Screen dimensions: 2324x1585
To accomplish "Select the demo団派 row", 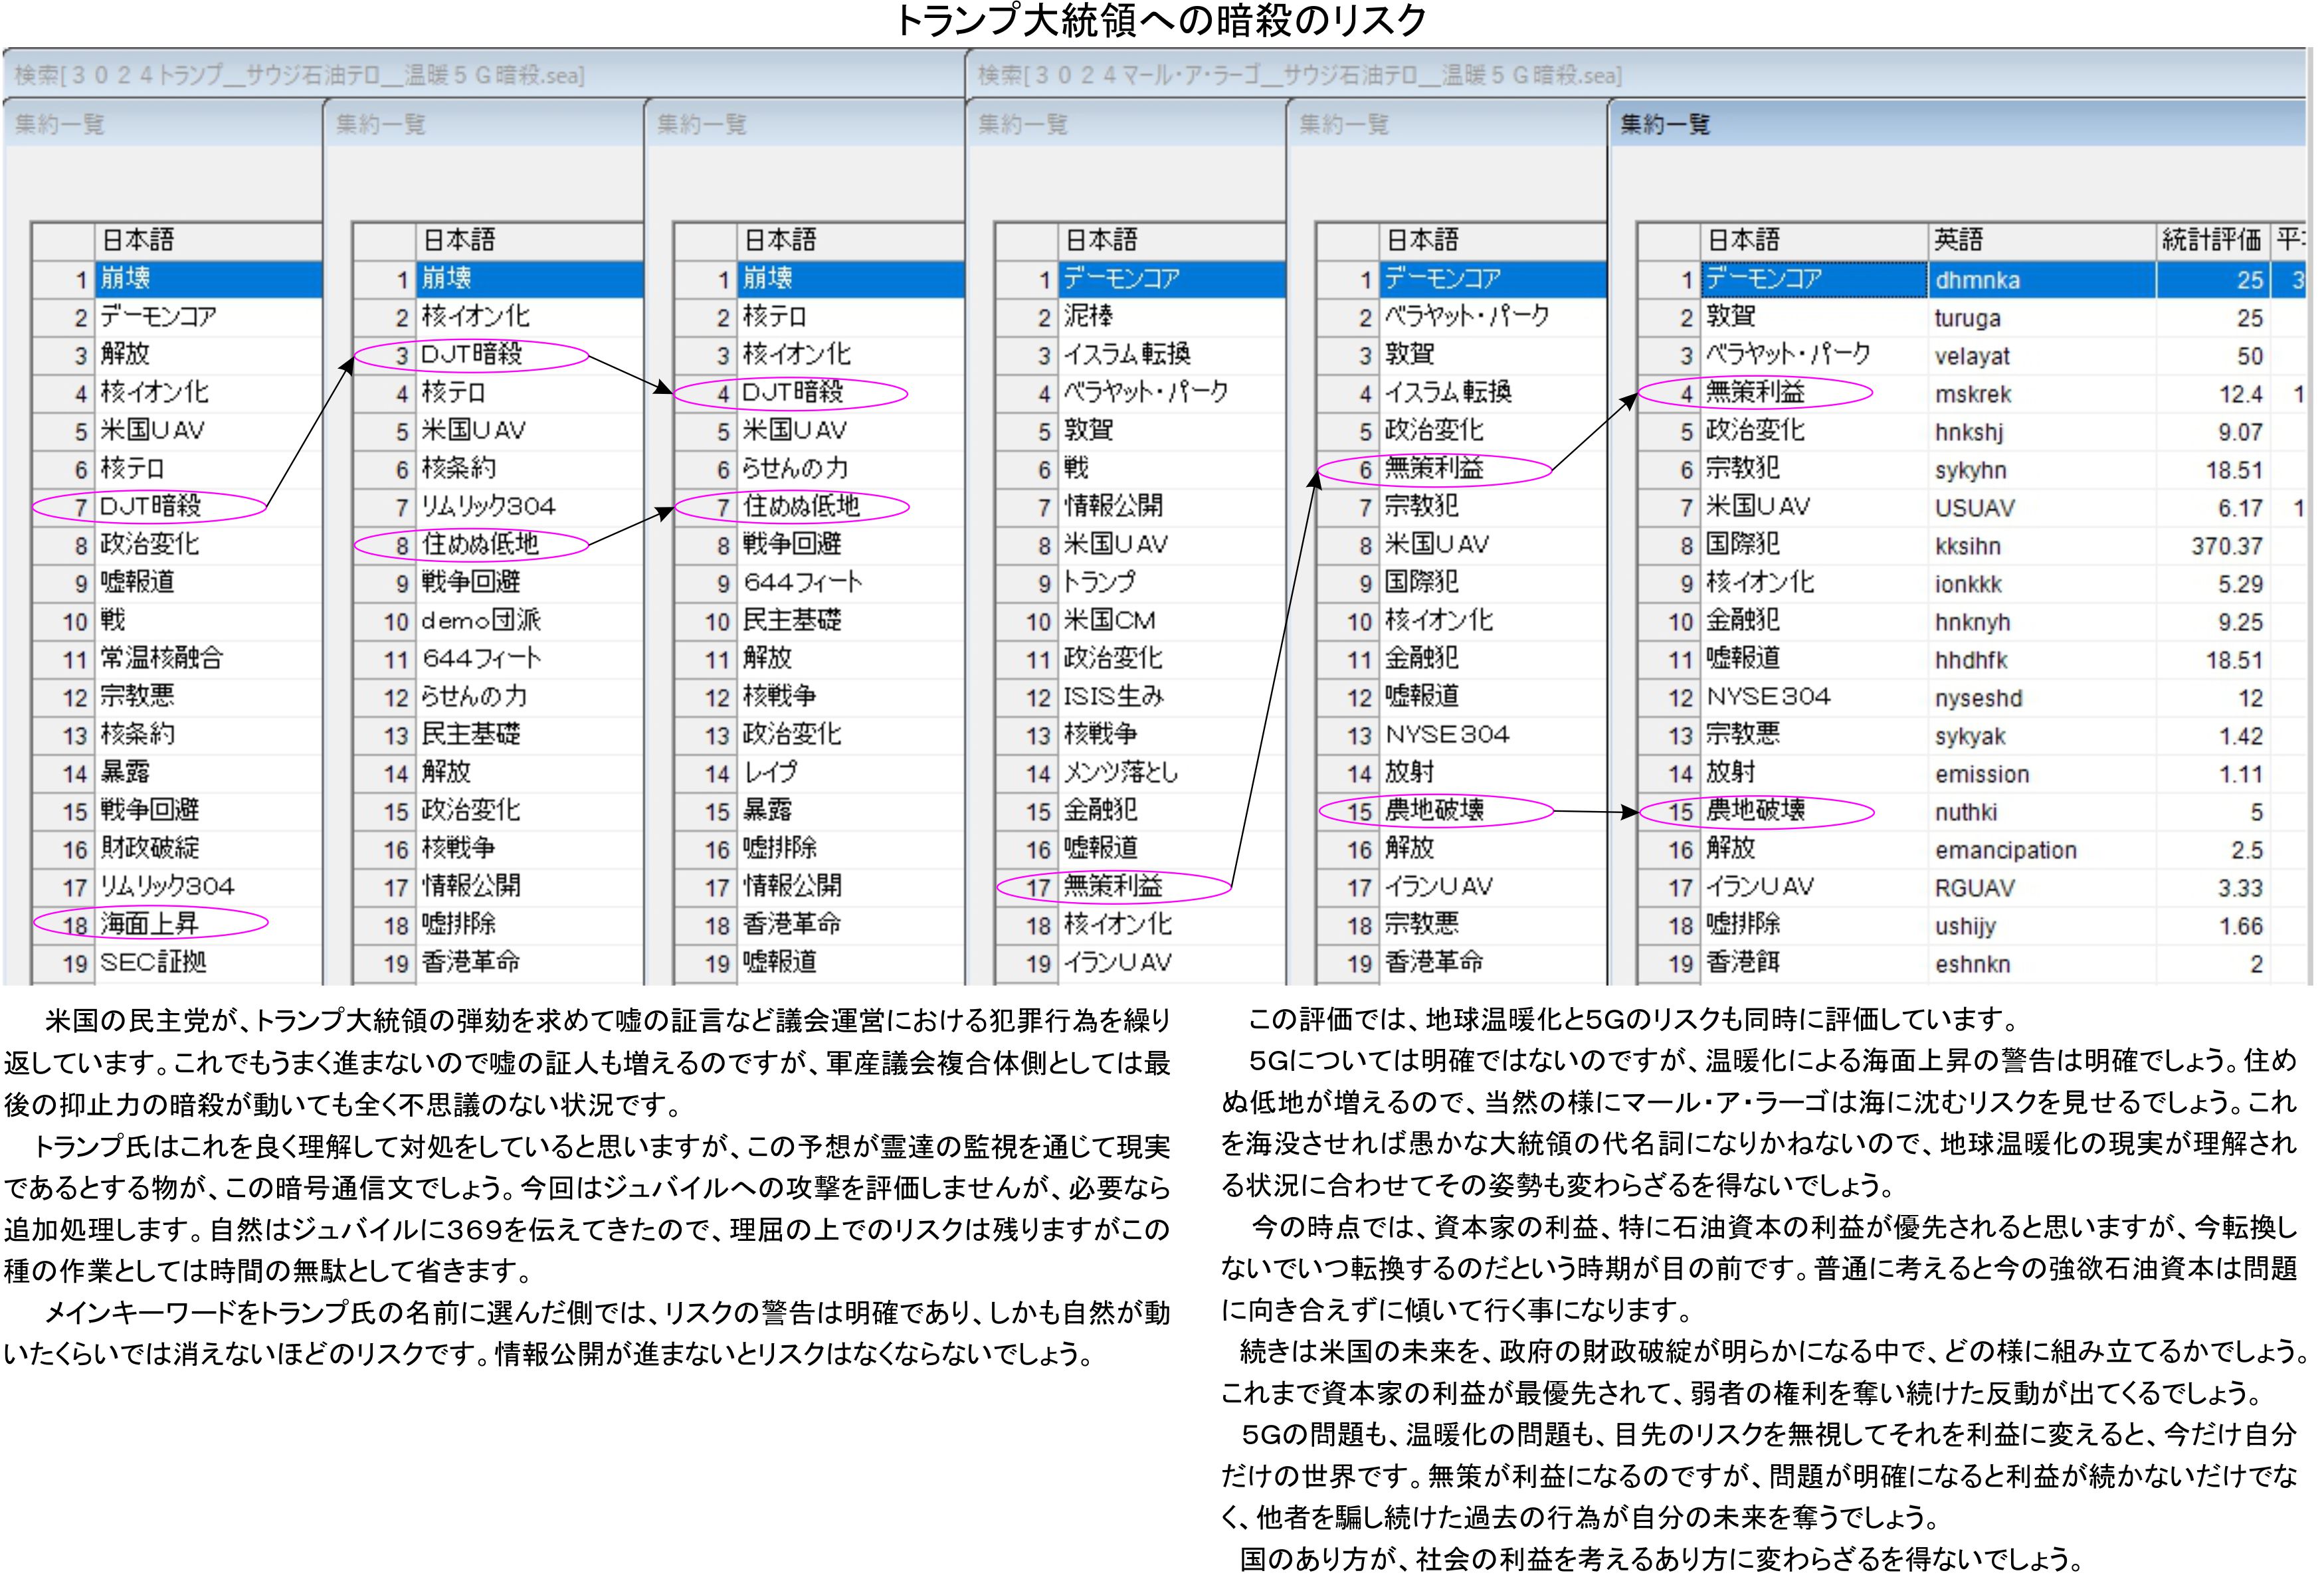I will 480,620.
